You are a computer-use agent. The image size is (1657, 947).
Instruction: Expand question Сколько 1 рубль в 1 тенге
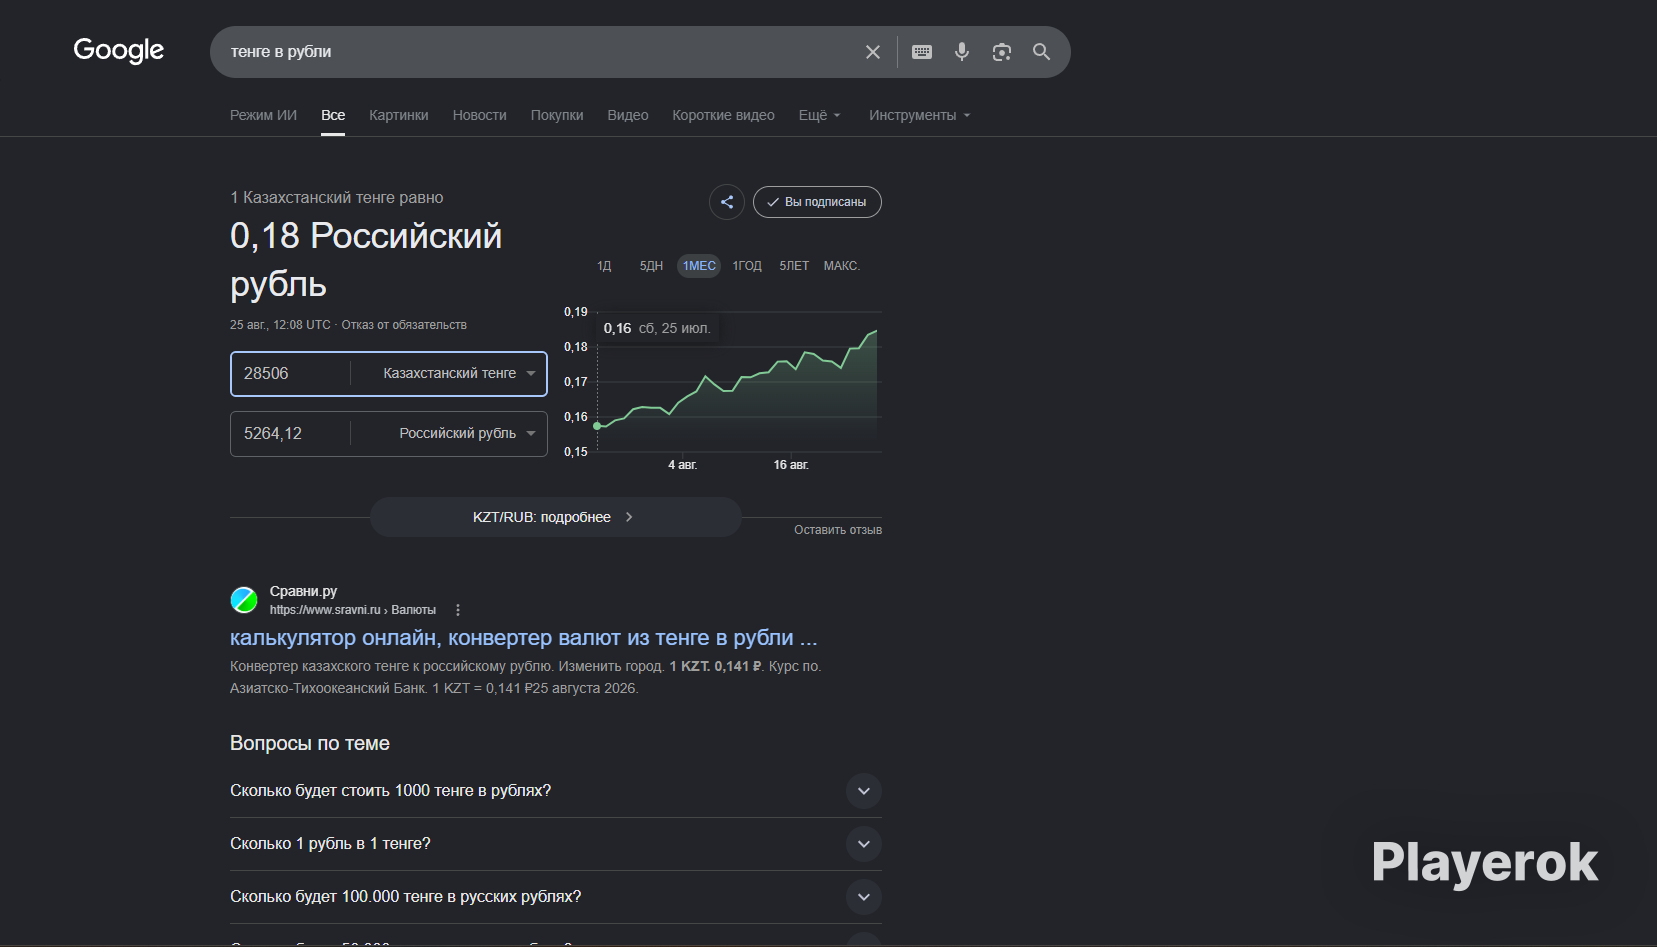coord(556,844)
